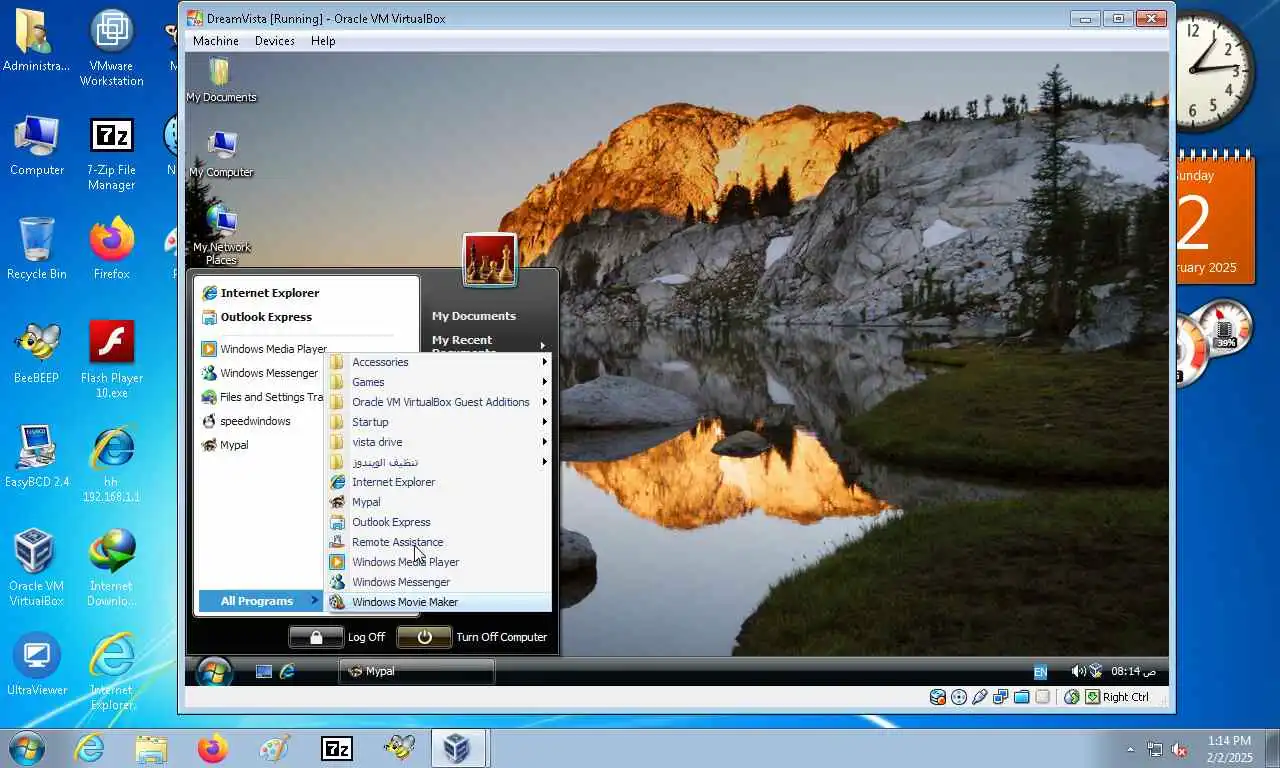The image size is (1280, 768).
Task: Click the network adapters indicator in VirtualBox status bar
Action: coord(1001,697)
